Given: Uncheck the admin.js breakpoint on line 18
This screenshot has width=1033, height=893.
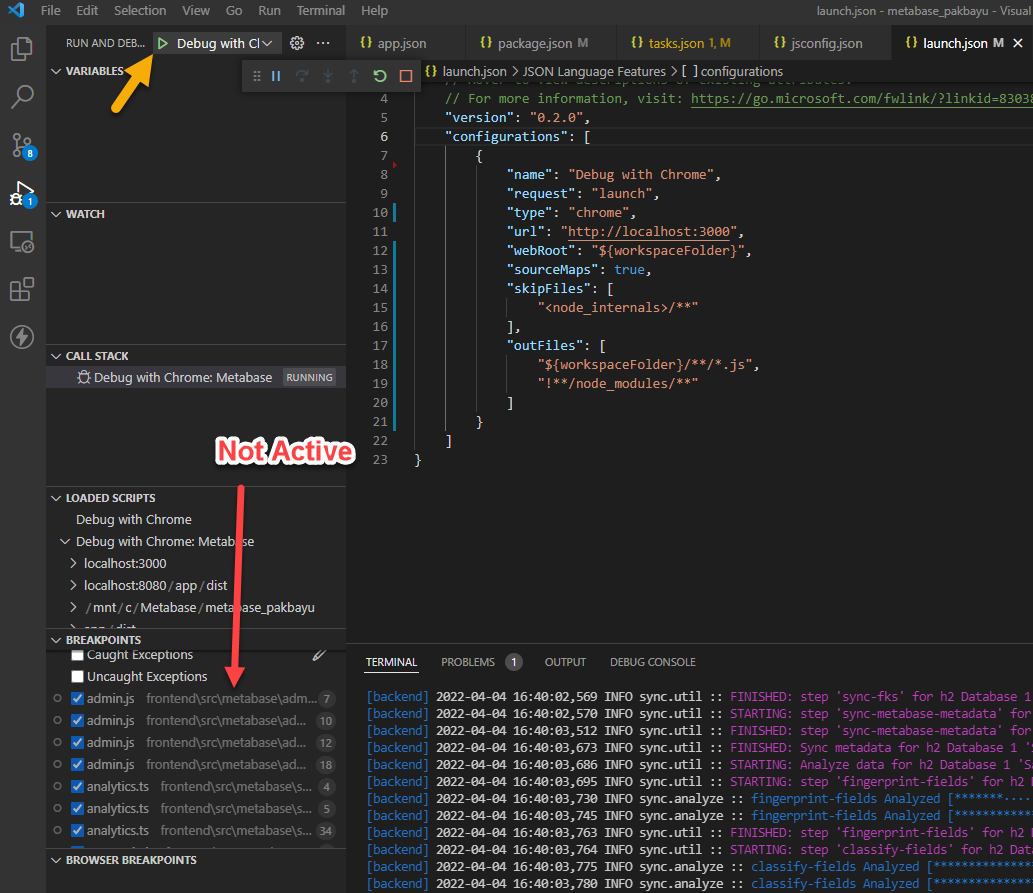Looking at the screenshot, I should 78,764.
